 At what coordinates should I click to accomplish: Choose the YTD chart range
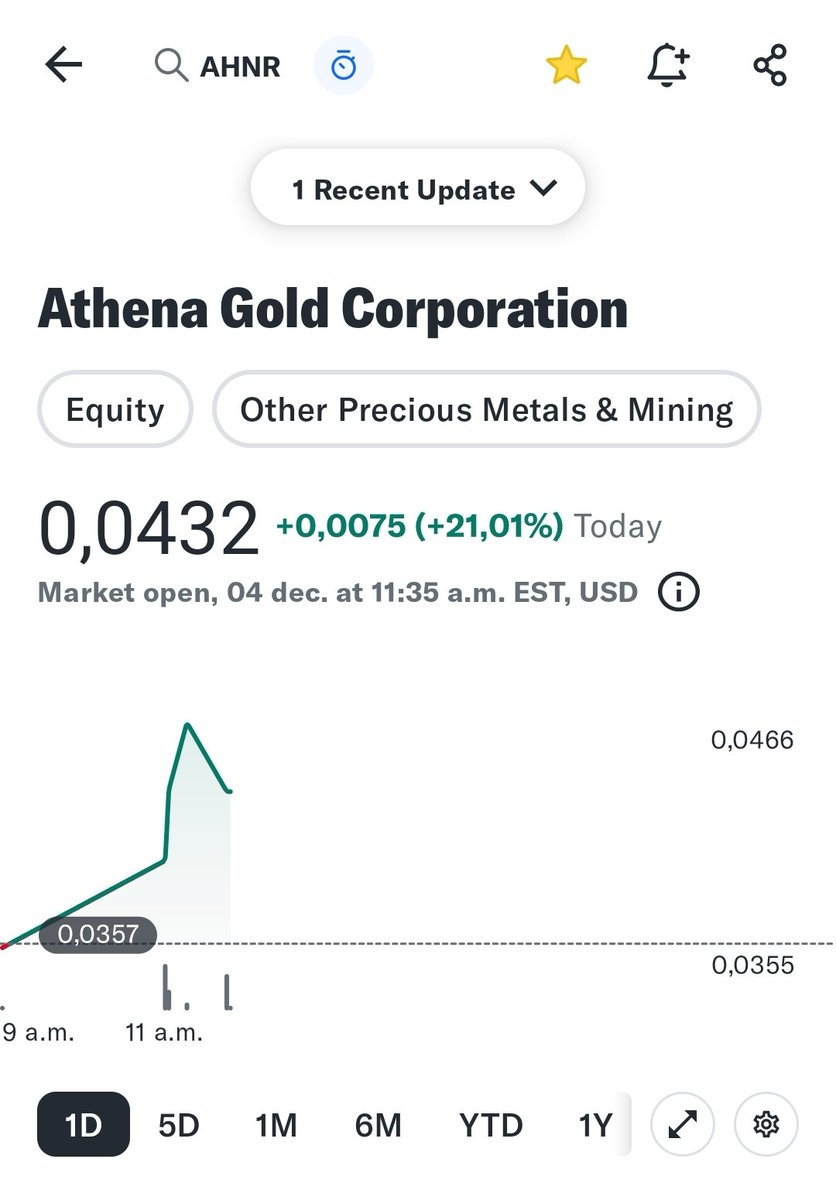[x=491, y=1126]
